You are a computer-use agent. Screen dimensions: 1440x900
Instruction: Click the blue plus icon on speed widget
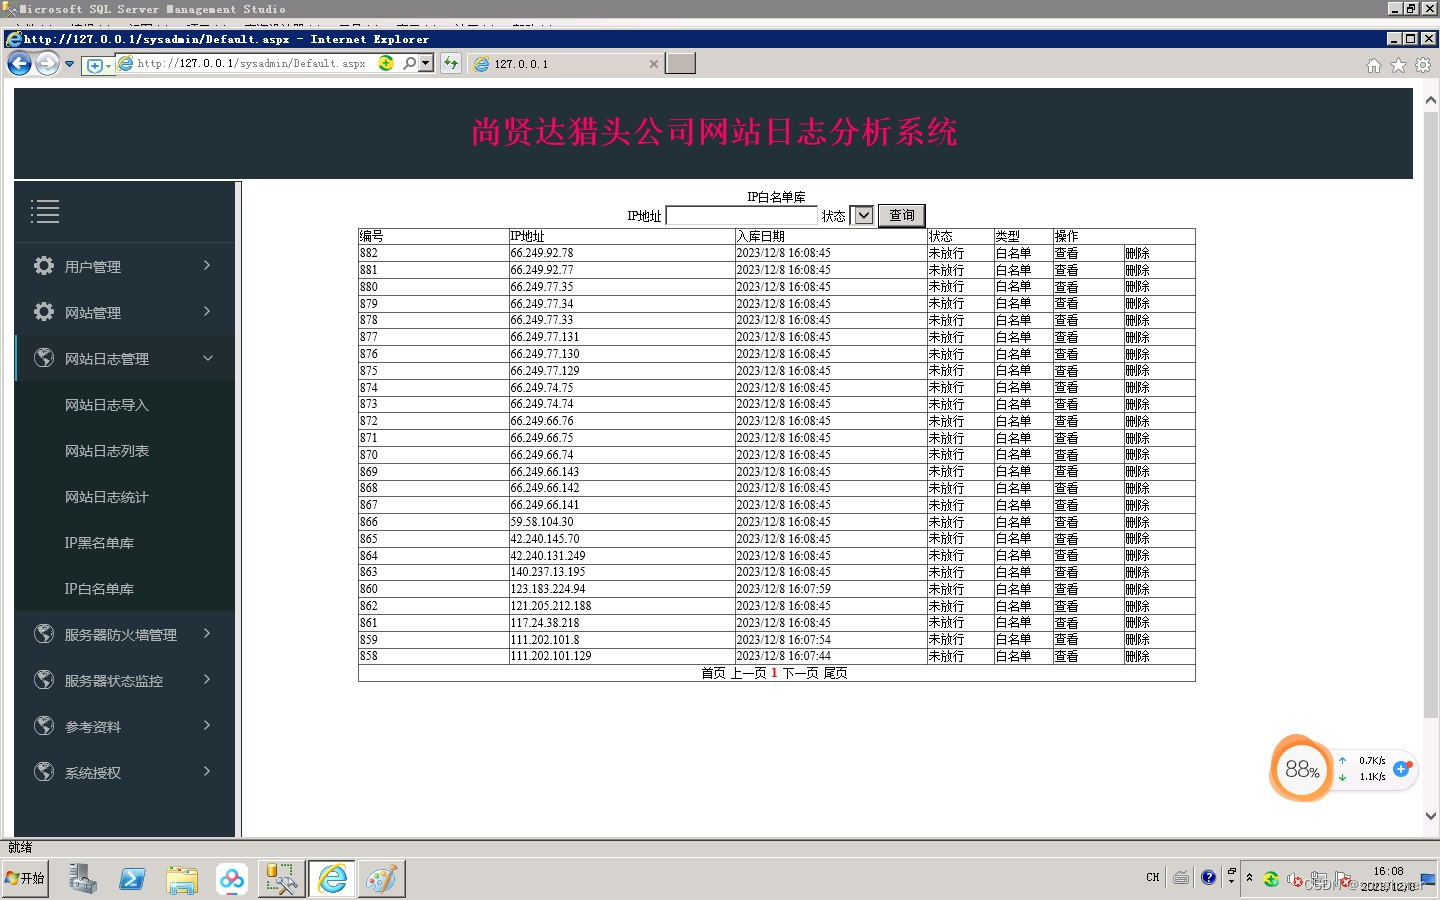coord(1402,769)
